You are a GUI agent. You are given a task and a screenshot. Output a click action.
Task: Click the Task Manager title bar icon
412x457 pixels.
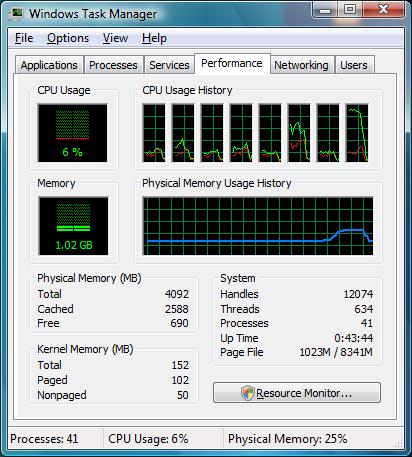pos(16,14)
